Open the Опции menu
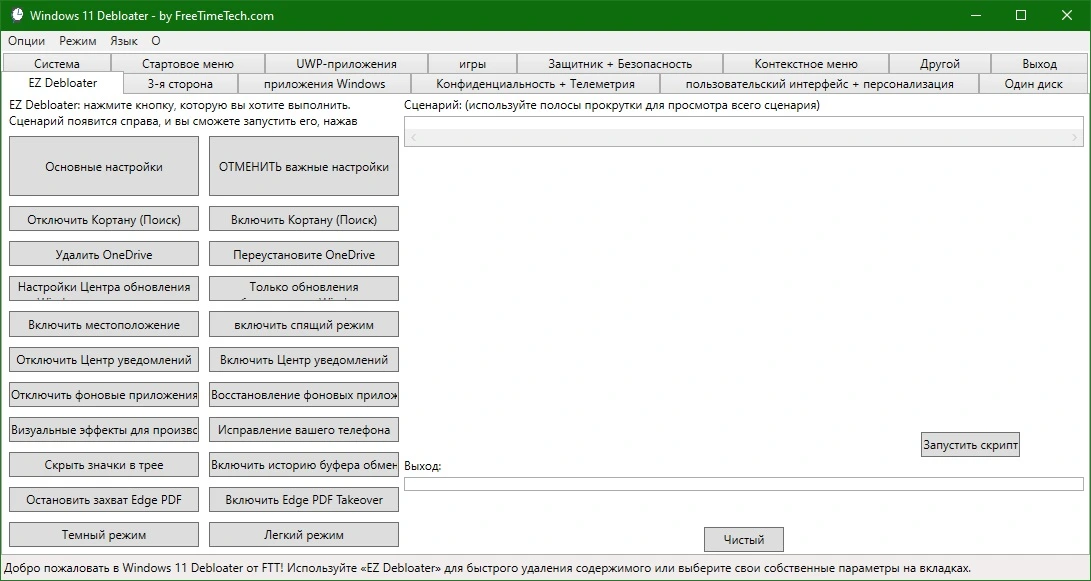 coord(26,41)
